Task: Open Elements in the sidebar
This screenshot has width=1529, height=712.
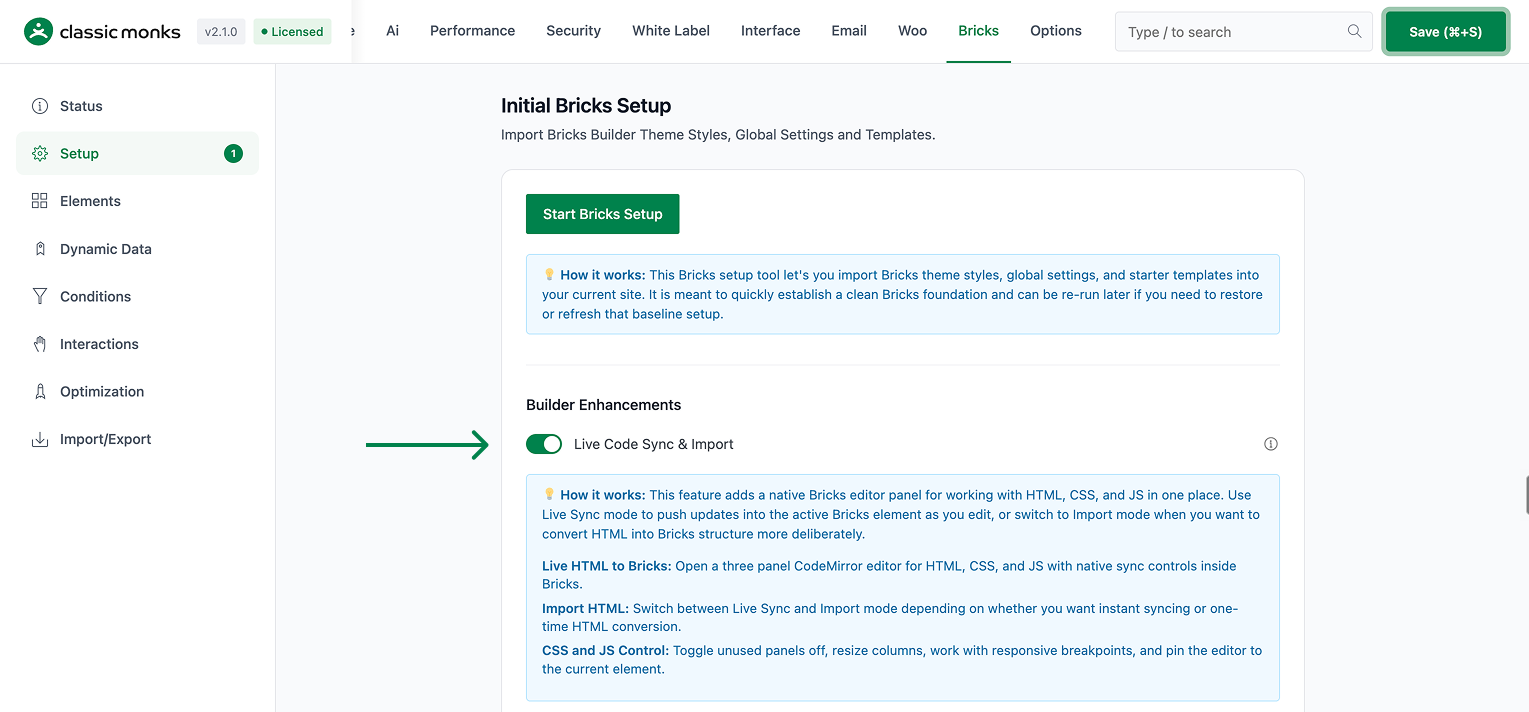Action: pos(137,201)
